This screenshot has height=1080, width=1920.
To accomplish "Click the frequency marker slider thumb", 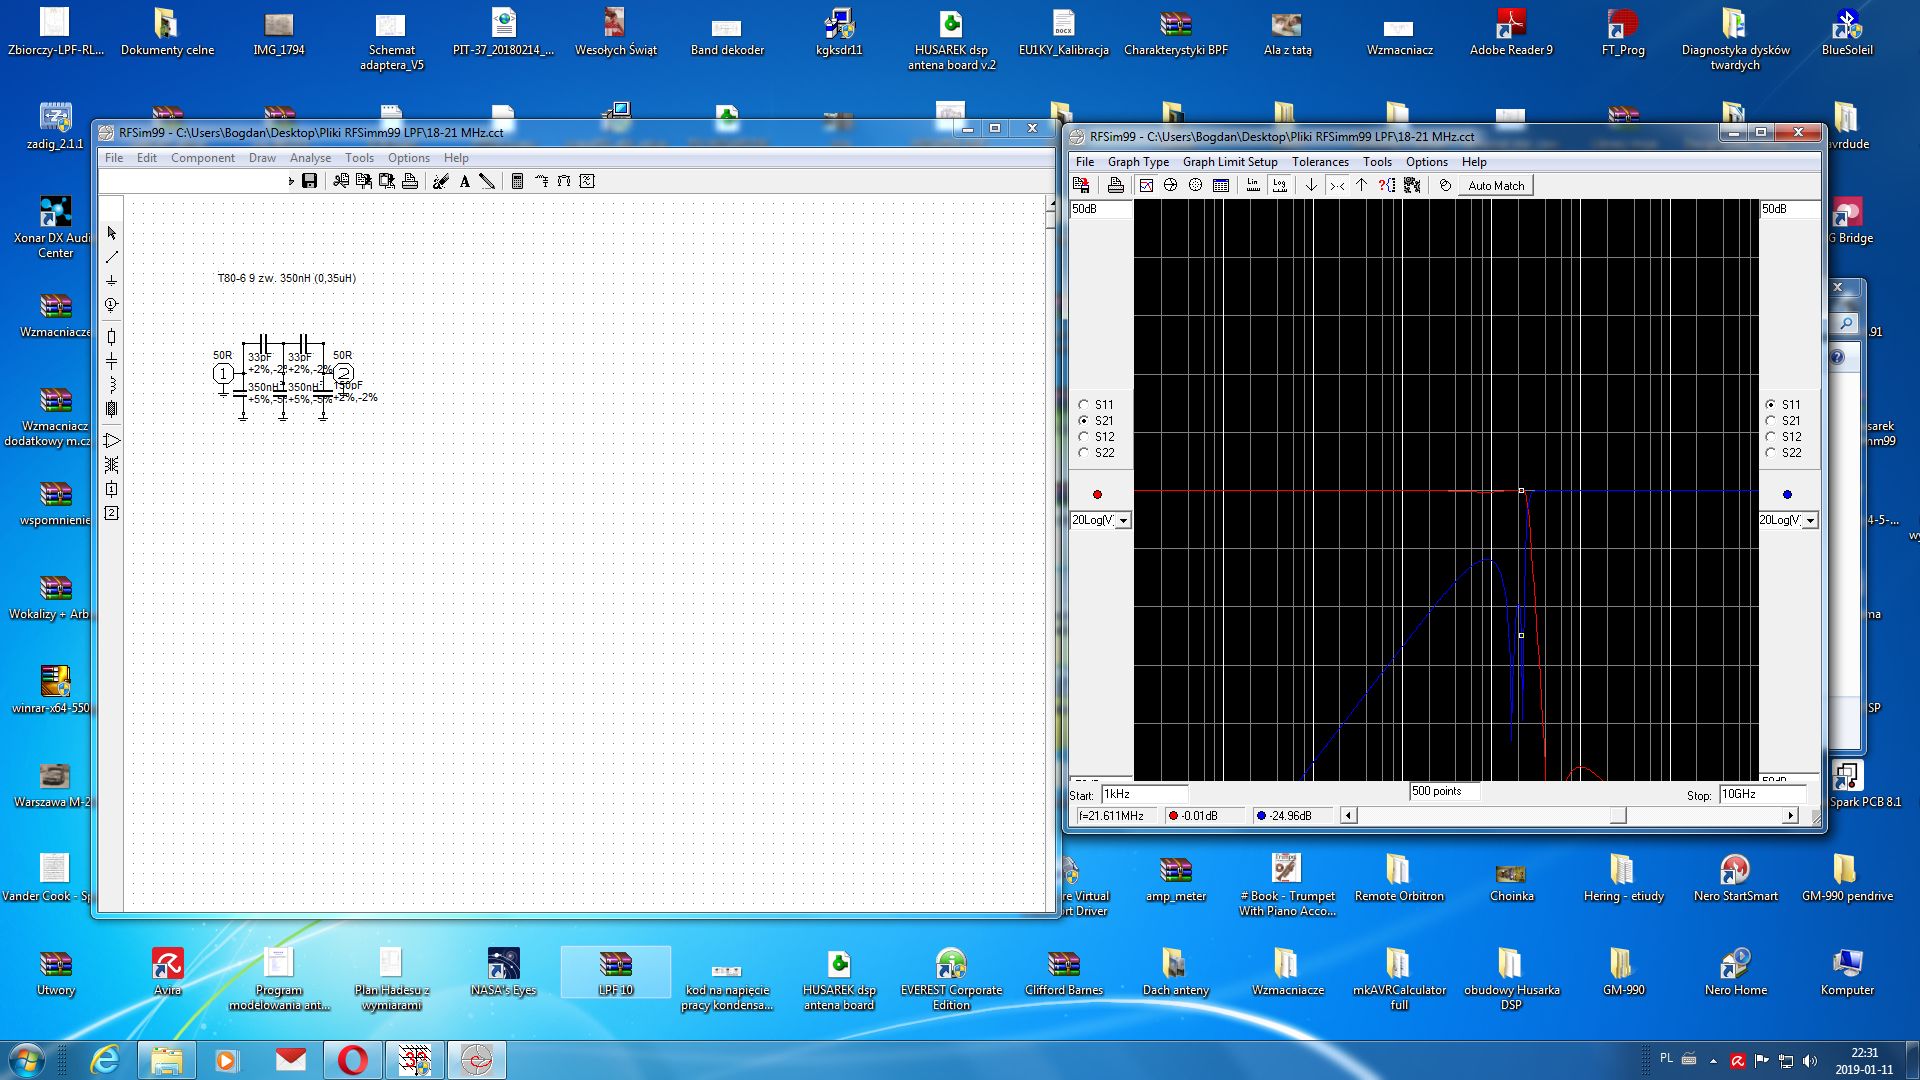I will point(1617,816).
